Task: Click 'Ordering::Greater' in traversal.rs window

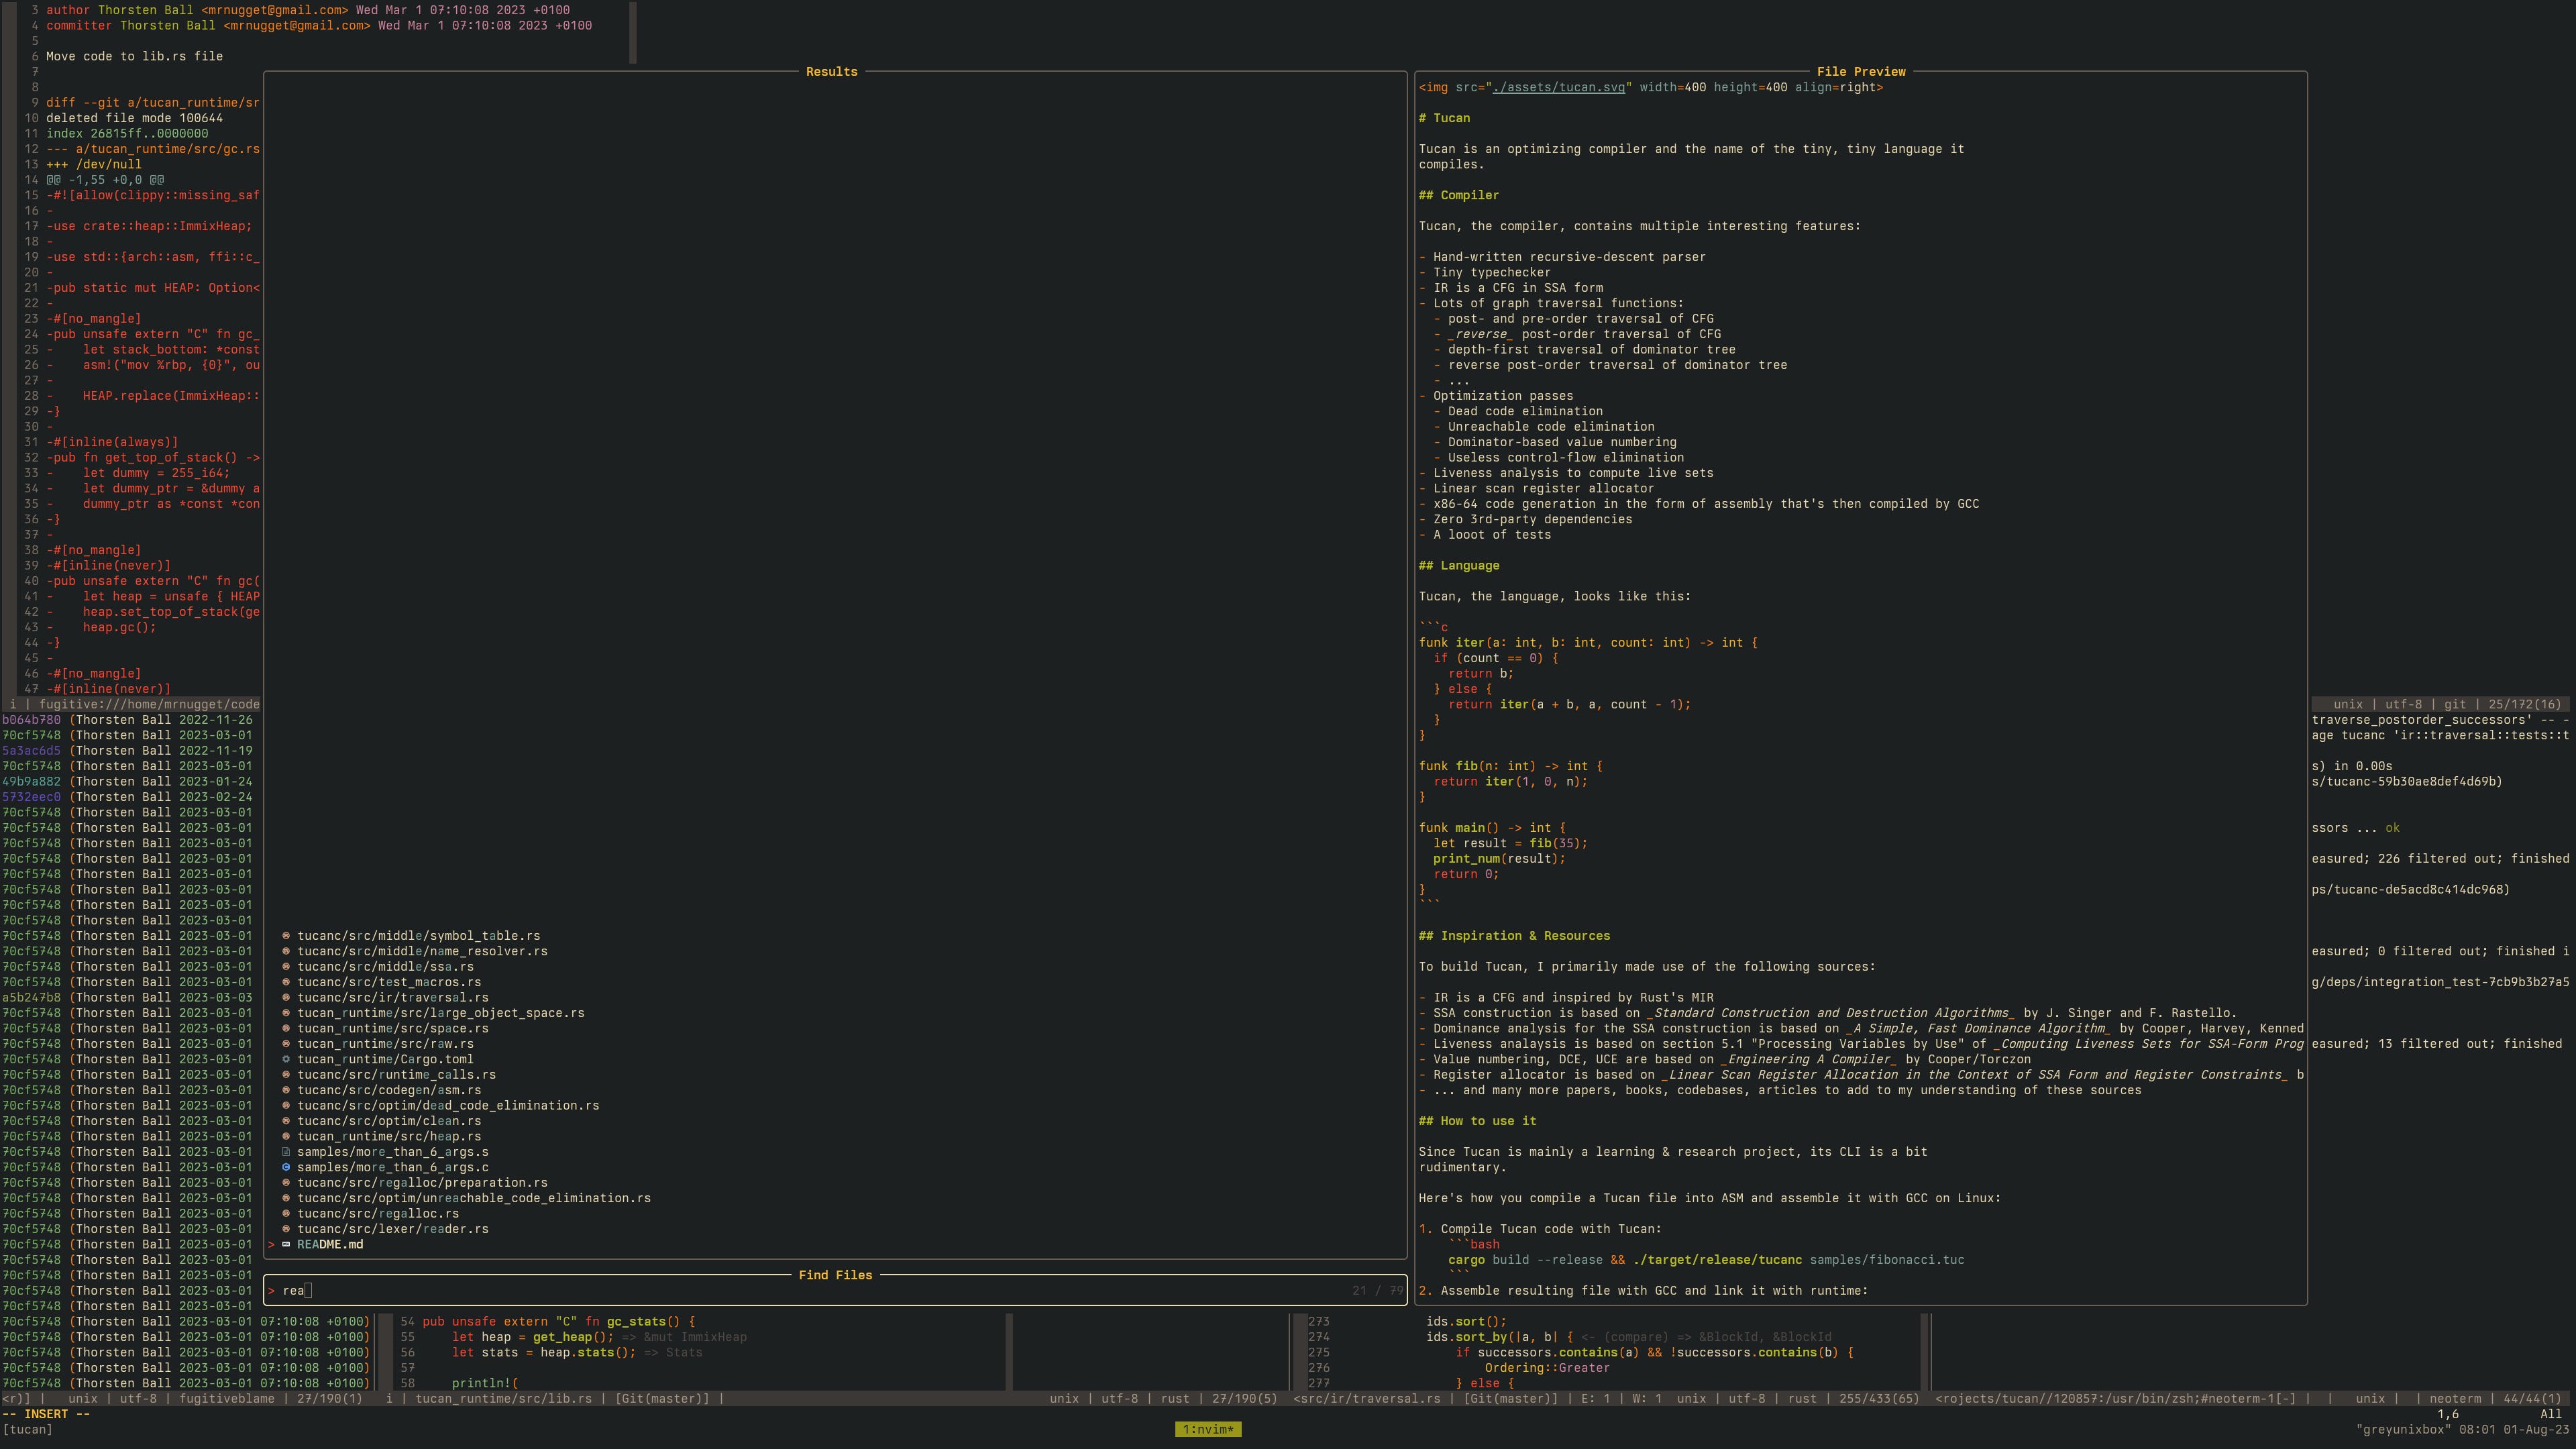Action: point(1547,1368)
